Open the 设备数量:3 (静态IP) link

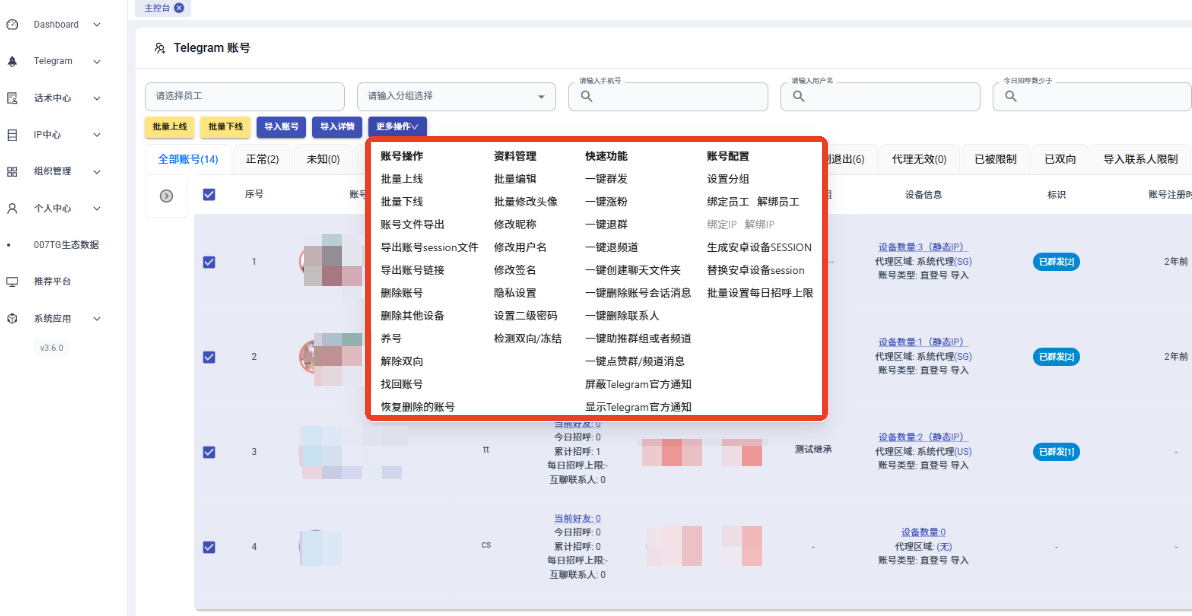click(x=923, y=247)
